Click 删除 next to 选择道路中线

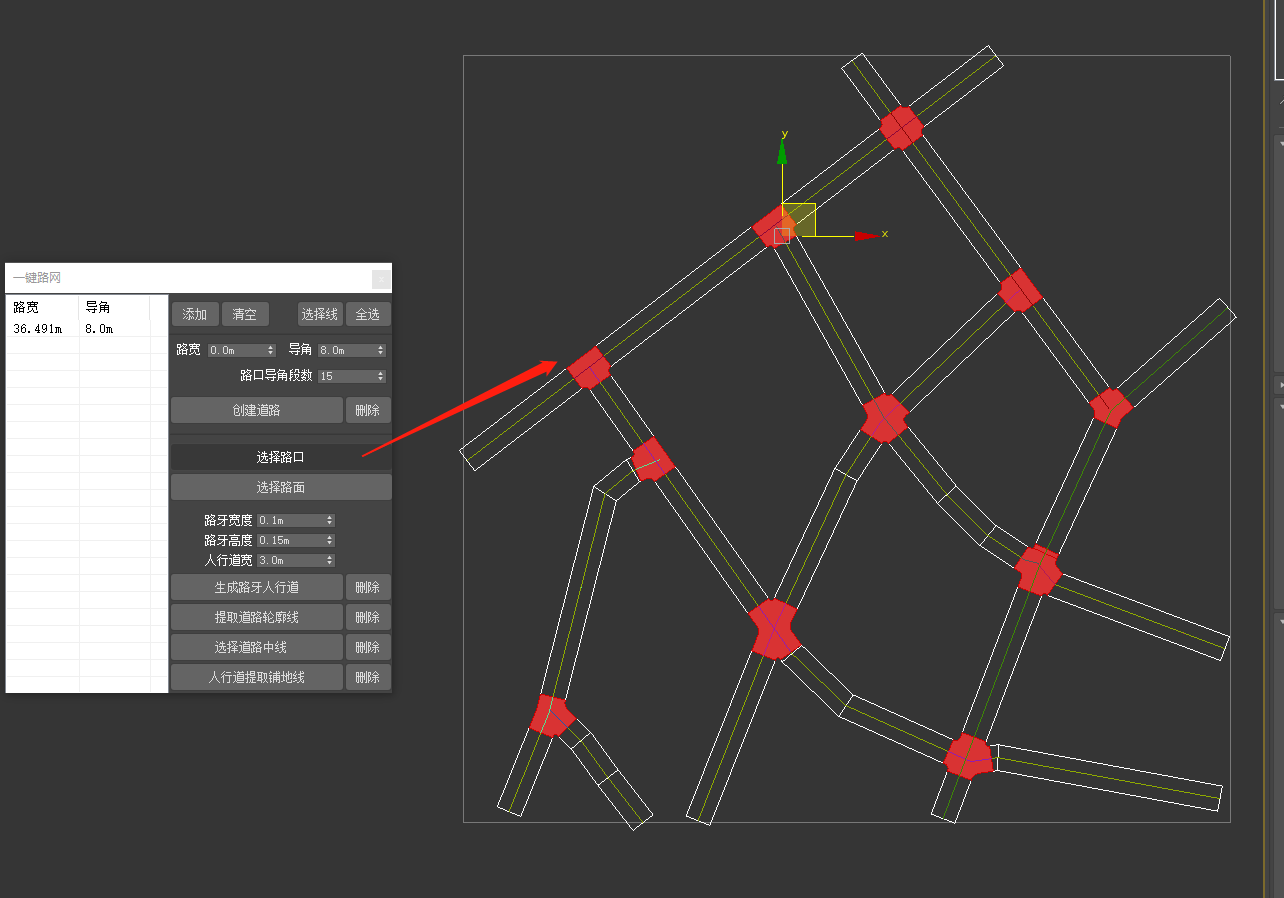(368, 647)
